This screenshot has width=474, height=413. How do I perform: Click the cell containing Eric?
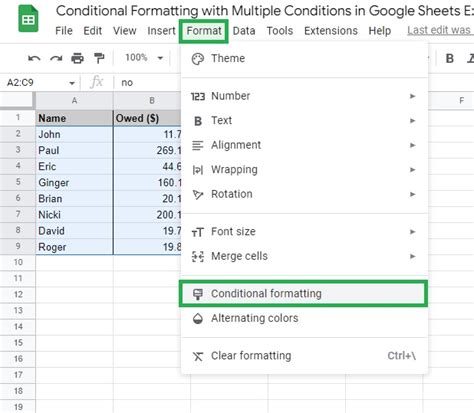point(74,166)
